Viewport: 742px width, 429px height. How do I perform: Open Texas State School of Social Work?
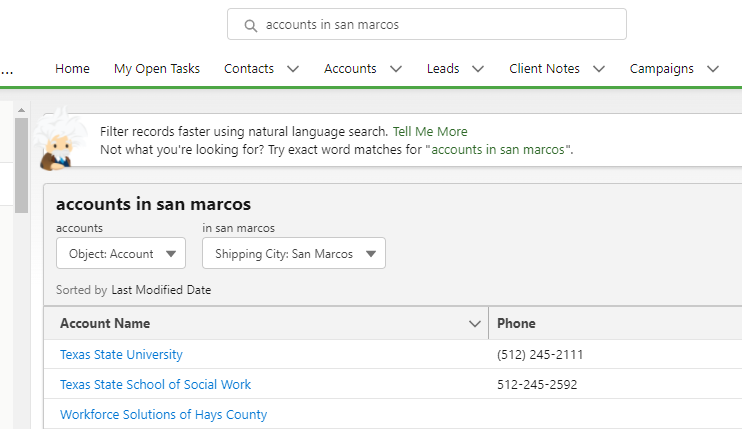tap(155, 385)
